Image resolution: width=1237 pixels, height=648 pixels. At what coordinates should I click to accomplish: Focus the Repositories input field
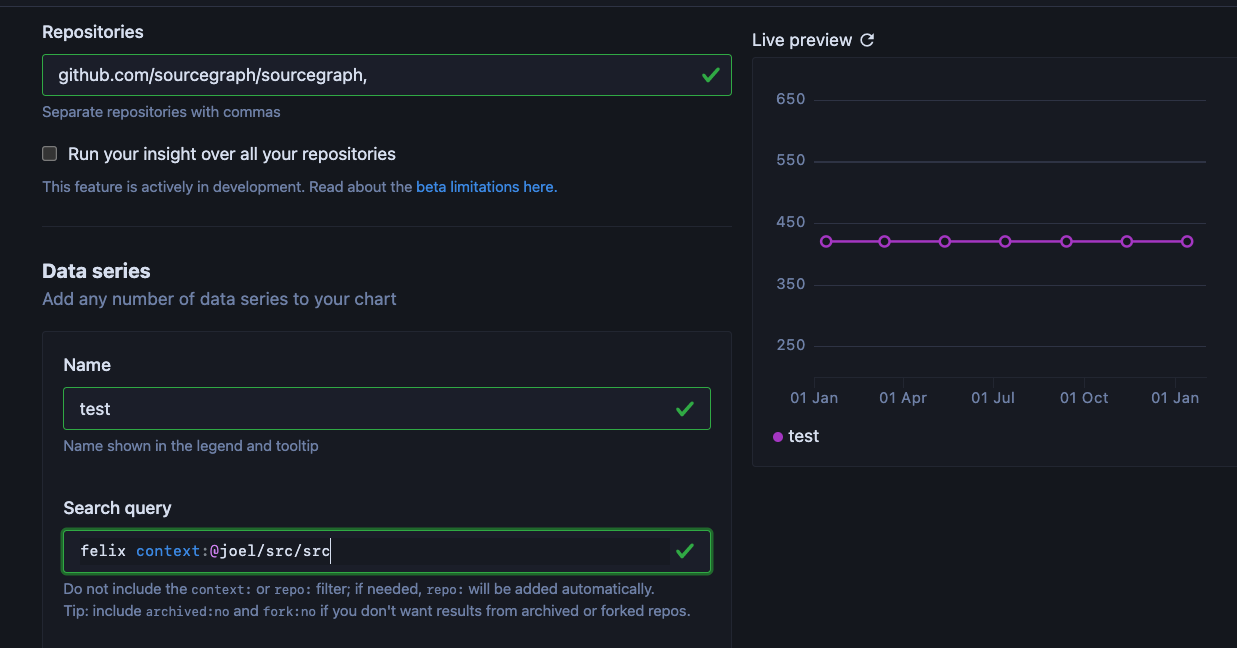pos(370,75)
